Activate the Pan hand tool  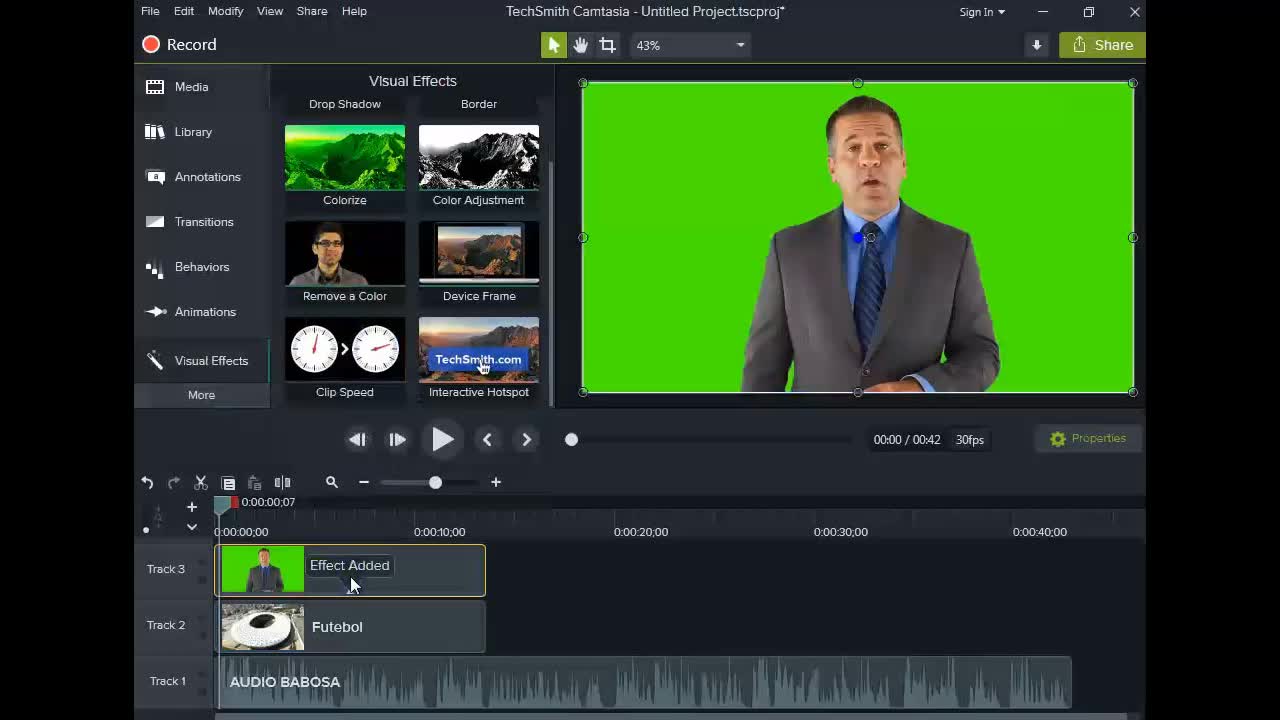pos(580,45)
